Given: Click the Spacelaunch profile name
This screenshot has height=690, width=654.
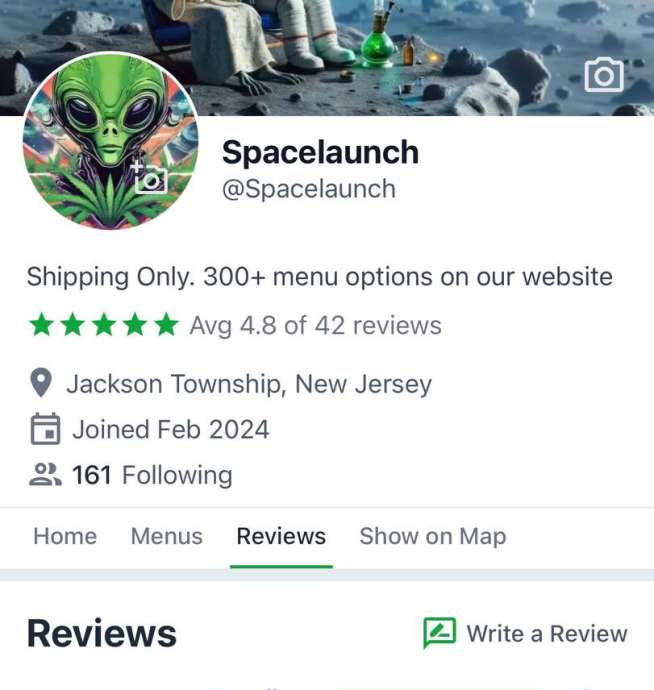Looking at the screenshot, I should click(x=320, y=152).
